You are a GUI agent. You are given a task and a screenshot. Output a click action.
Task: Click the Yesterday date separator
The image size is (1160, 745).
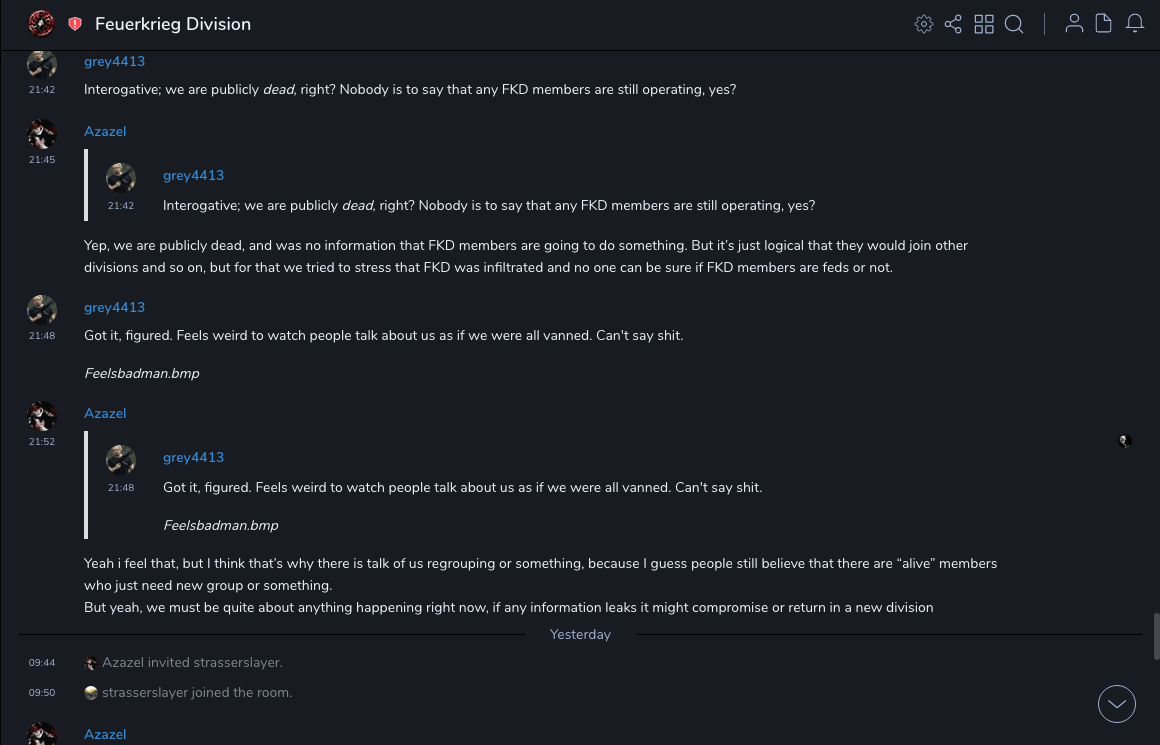coord(580,634)
